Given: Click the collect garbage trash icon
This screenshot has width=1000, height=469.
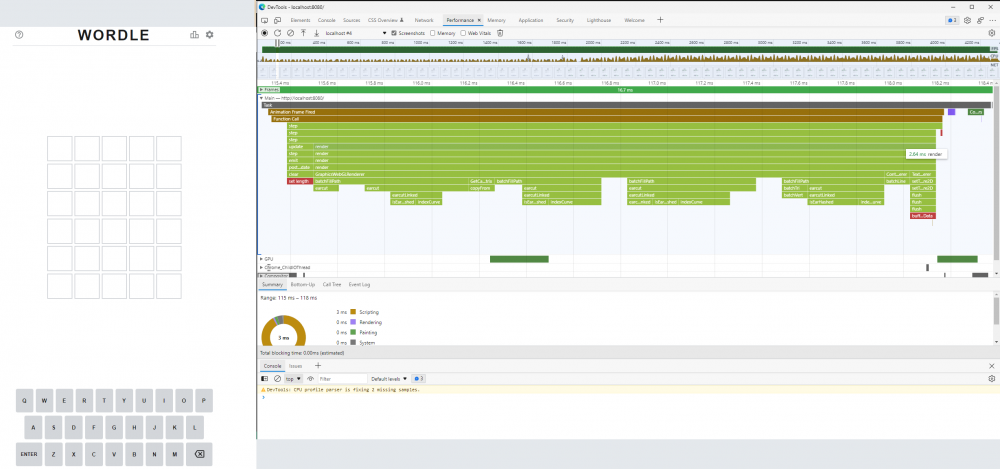Looking at the screenshot, I should click(501, 33).
